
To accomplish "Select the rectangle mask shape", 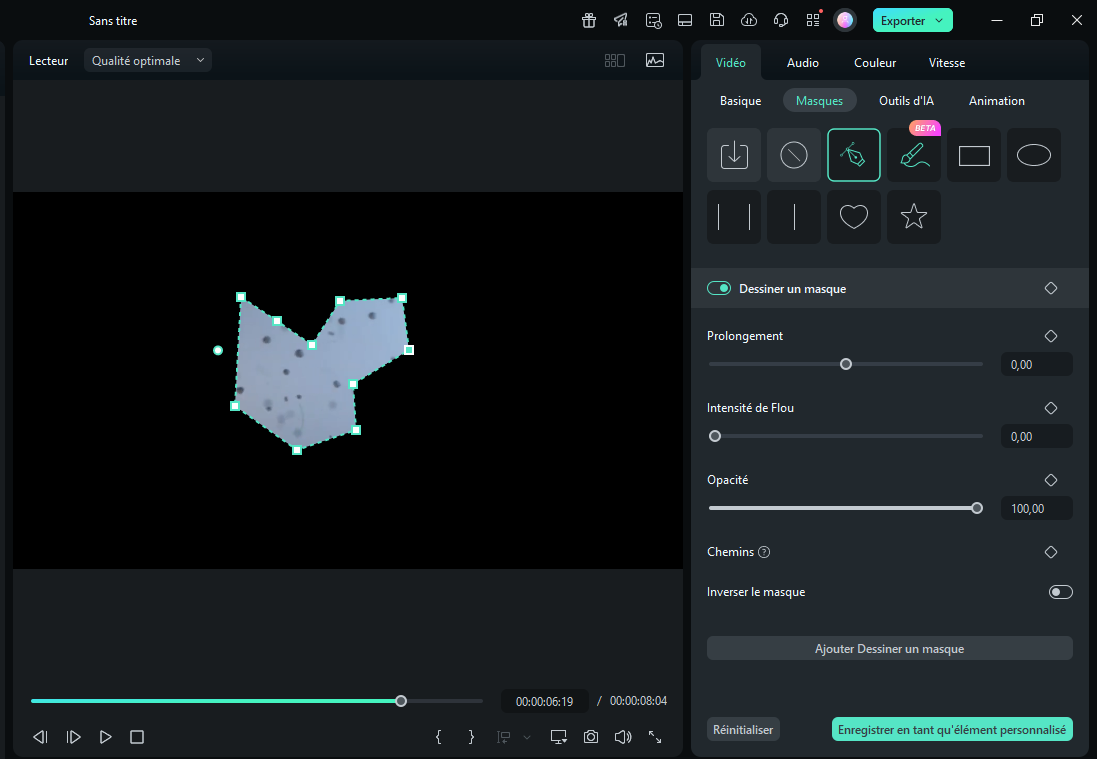I will click(974, 155).
